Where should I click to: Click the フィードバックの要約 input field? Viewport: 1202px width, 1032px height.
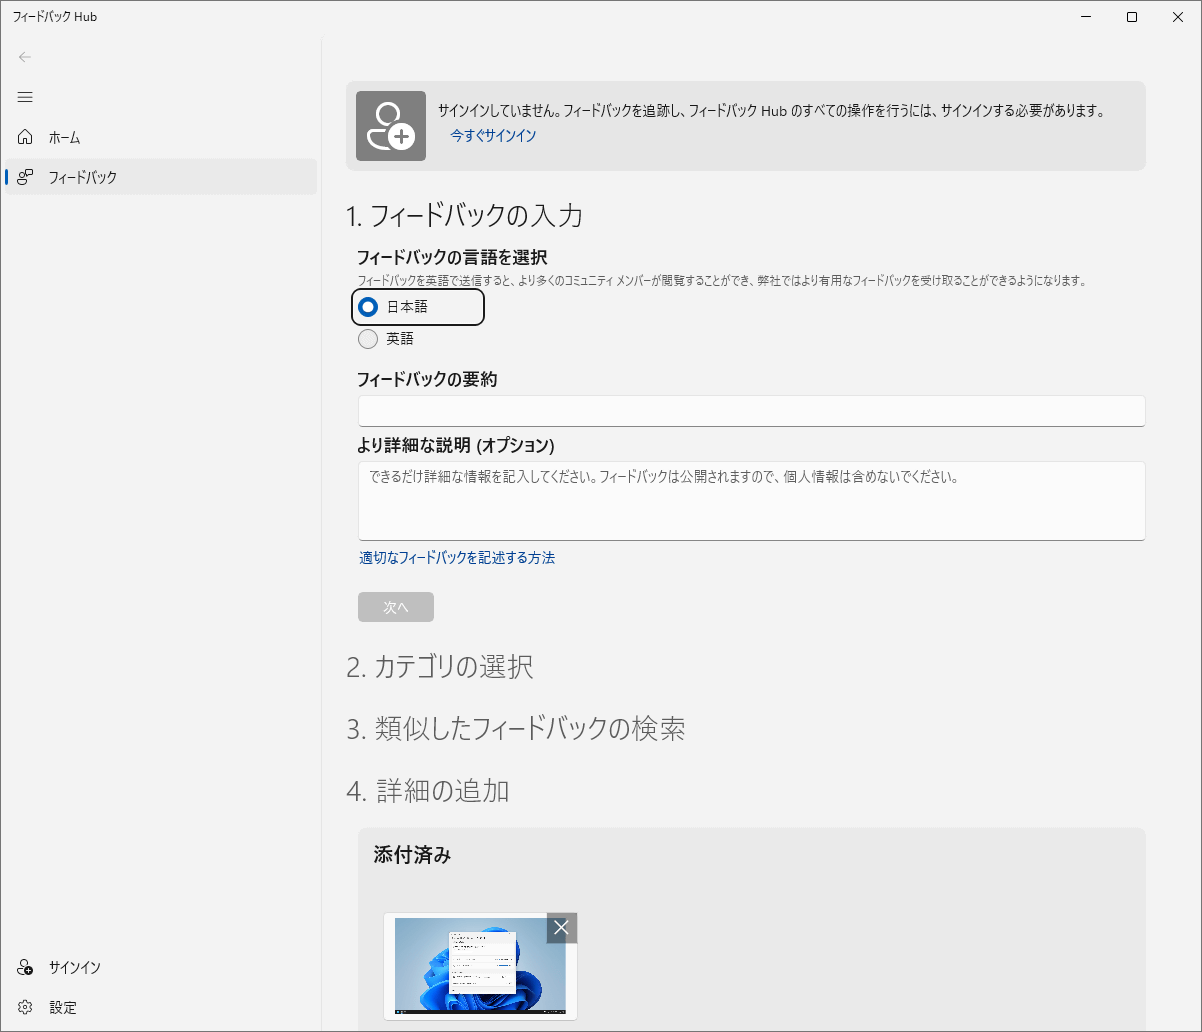pos(751,411)
